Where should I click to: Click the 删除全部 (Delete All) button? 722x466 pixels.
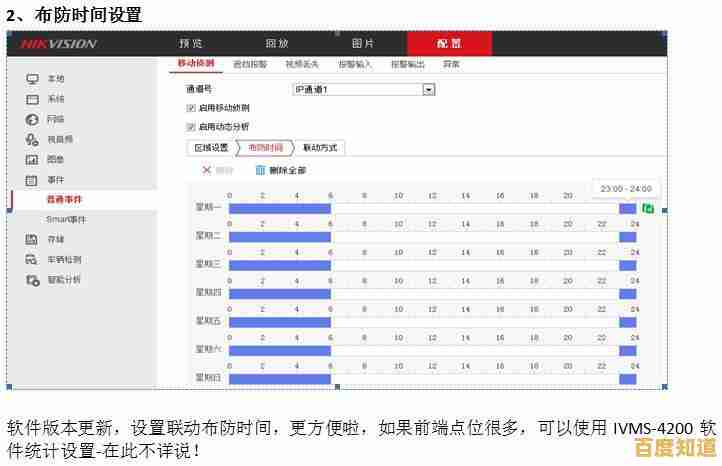(x=281, y=171)
